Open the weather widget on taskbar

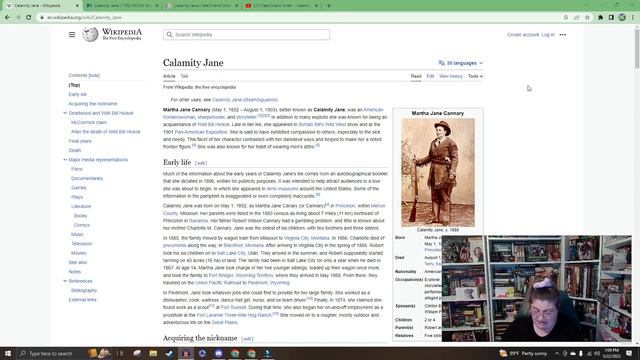(x=523, y=353)
